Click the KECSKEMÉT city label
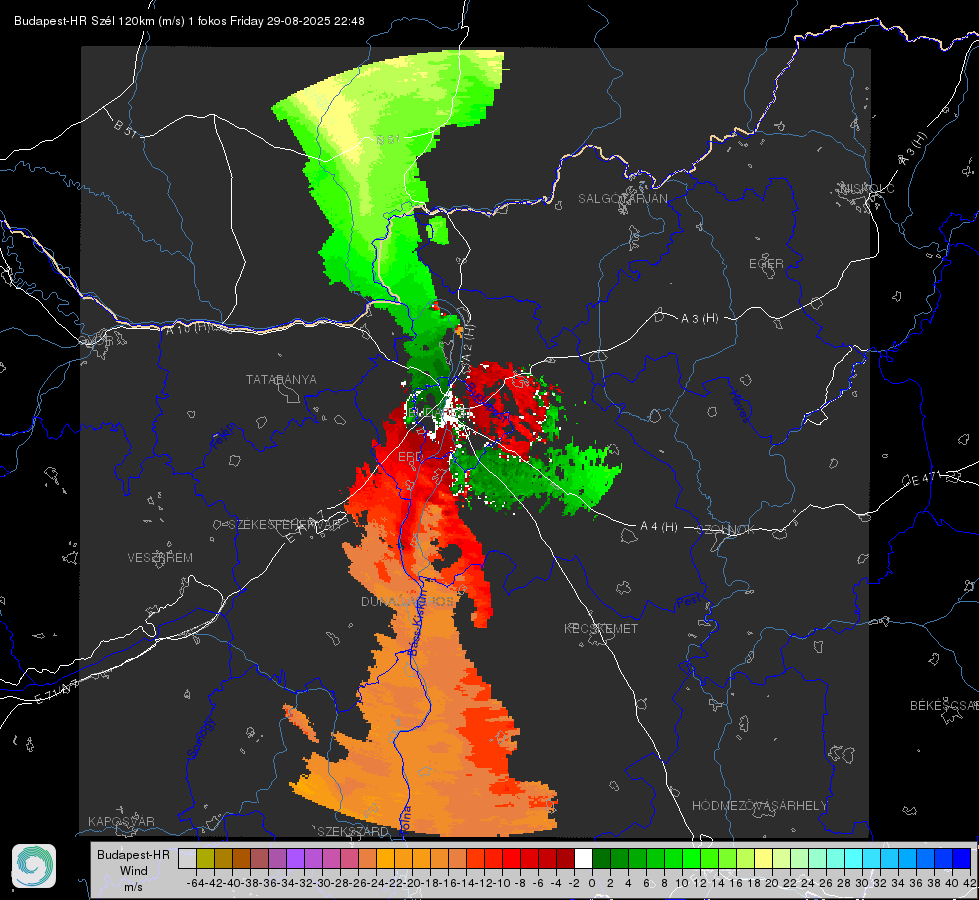This screenshot has width=979, height=900. point(601,629)
